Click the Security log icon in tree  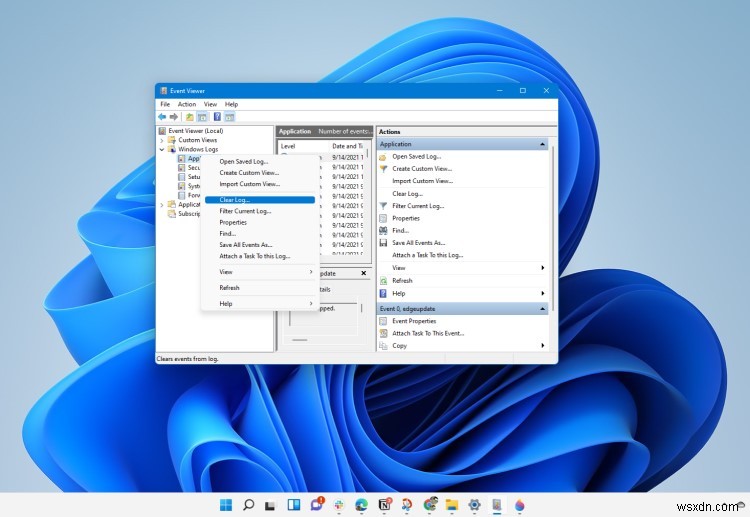point(181,168)
